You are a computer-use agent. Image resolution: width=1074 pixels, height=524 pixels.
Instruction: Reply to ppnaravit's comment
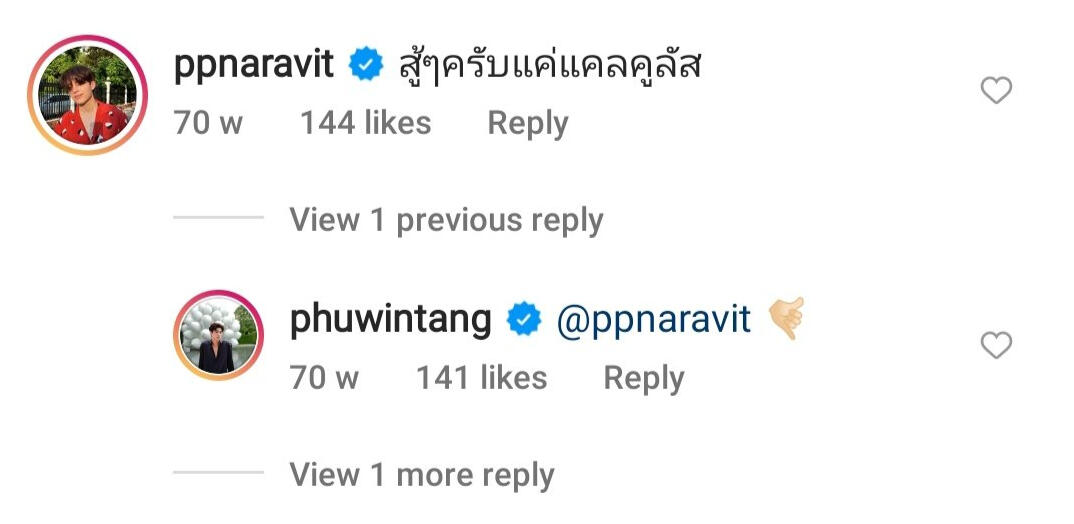[x=527, y=124]
